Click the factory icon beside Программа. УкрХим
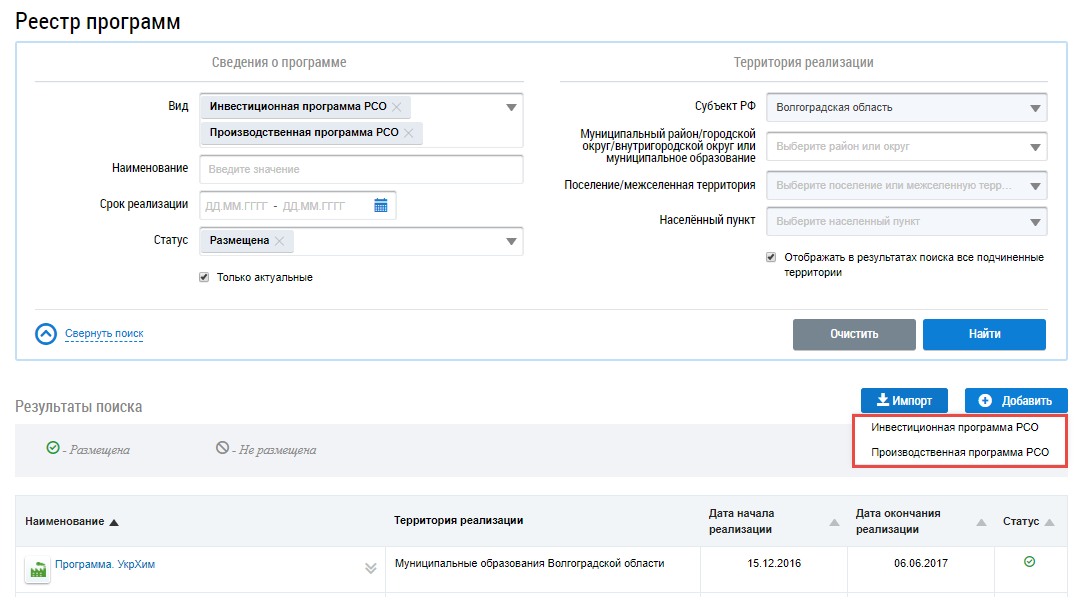Viewport: 1080px width, 597px height. point(38,569)
